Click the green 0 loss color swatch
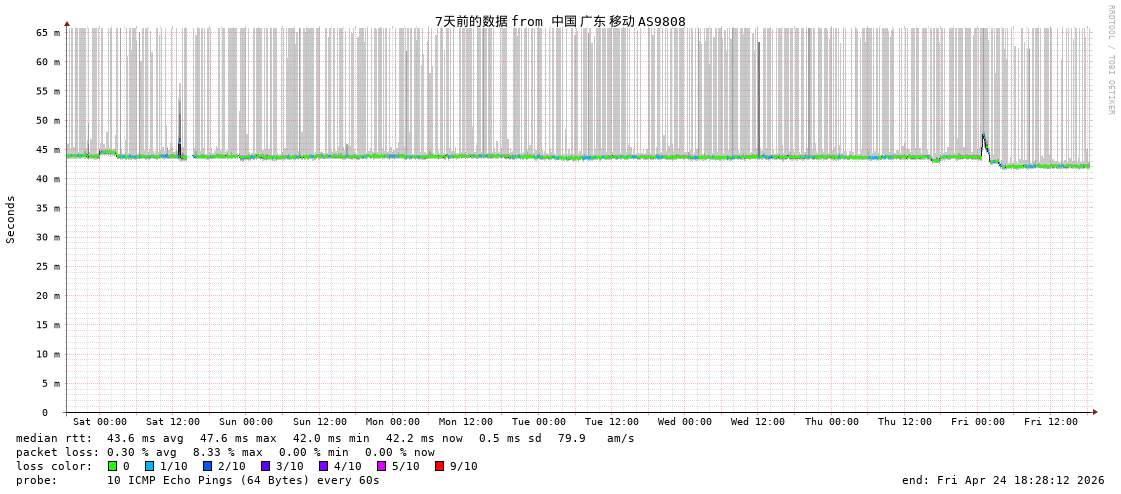This screenshot has height=494, width=1121. [112, 466]
